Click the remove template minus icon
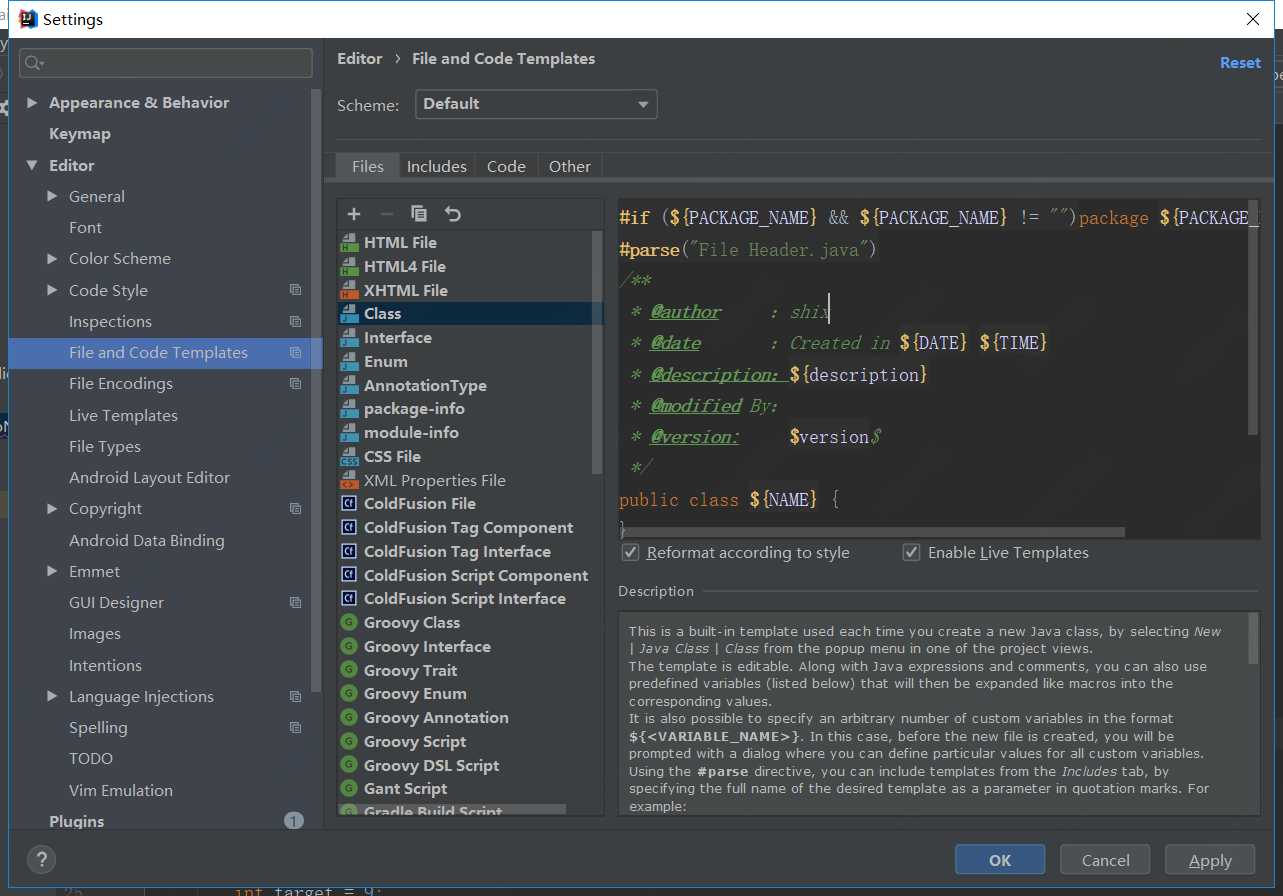Viewport: 1283px width, 896px height. click(x=386, y=214)
